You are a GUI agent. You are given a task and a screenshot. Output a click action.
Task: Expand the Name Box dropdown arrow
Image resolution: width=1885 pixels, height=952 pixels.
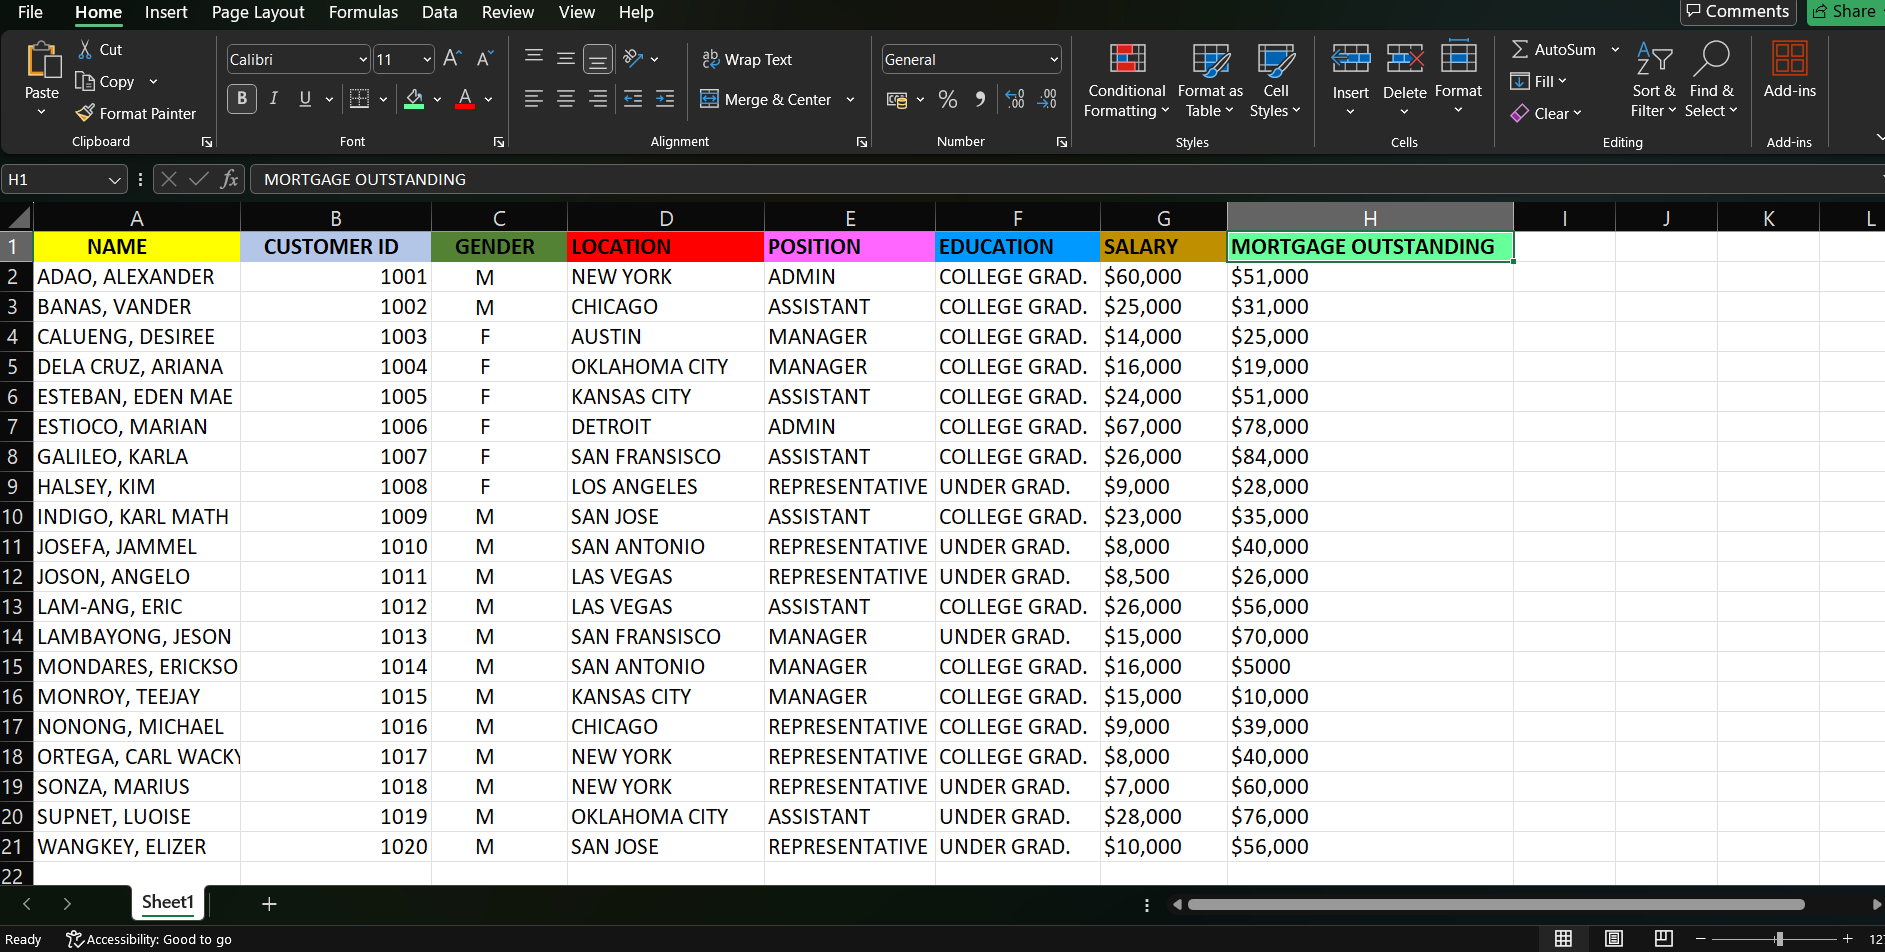pos(114,180)
